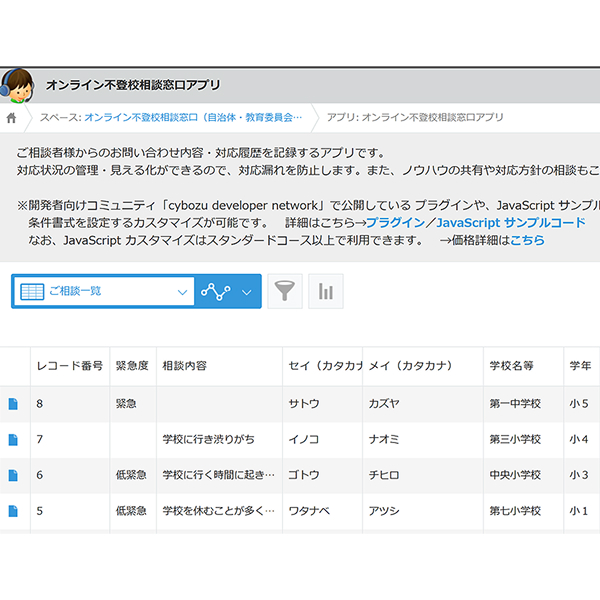Open record 7 detail document icon
The image size is (600, 600).
[x=13, y=439]
